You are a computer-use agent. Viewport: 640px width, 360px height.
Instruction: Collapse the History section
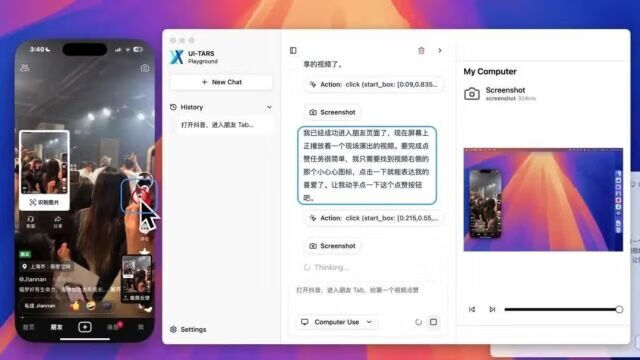[269, 107]
